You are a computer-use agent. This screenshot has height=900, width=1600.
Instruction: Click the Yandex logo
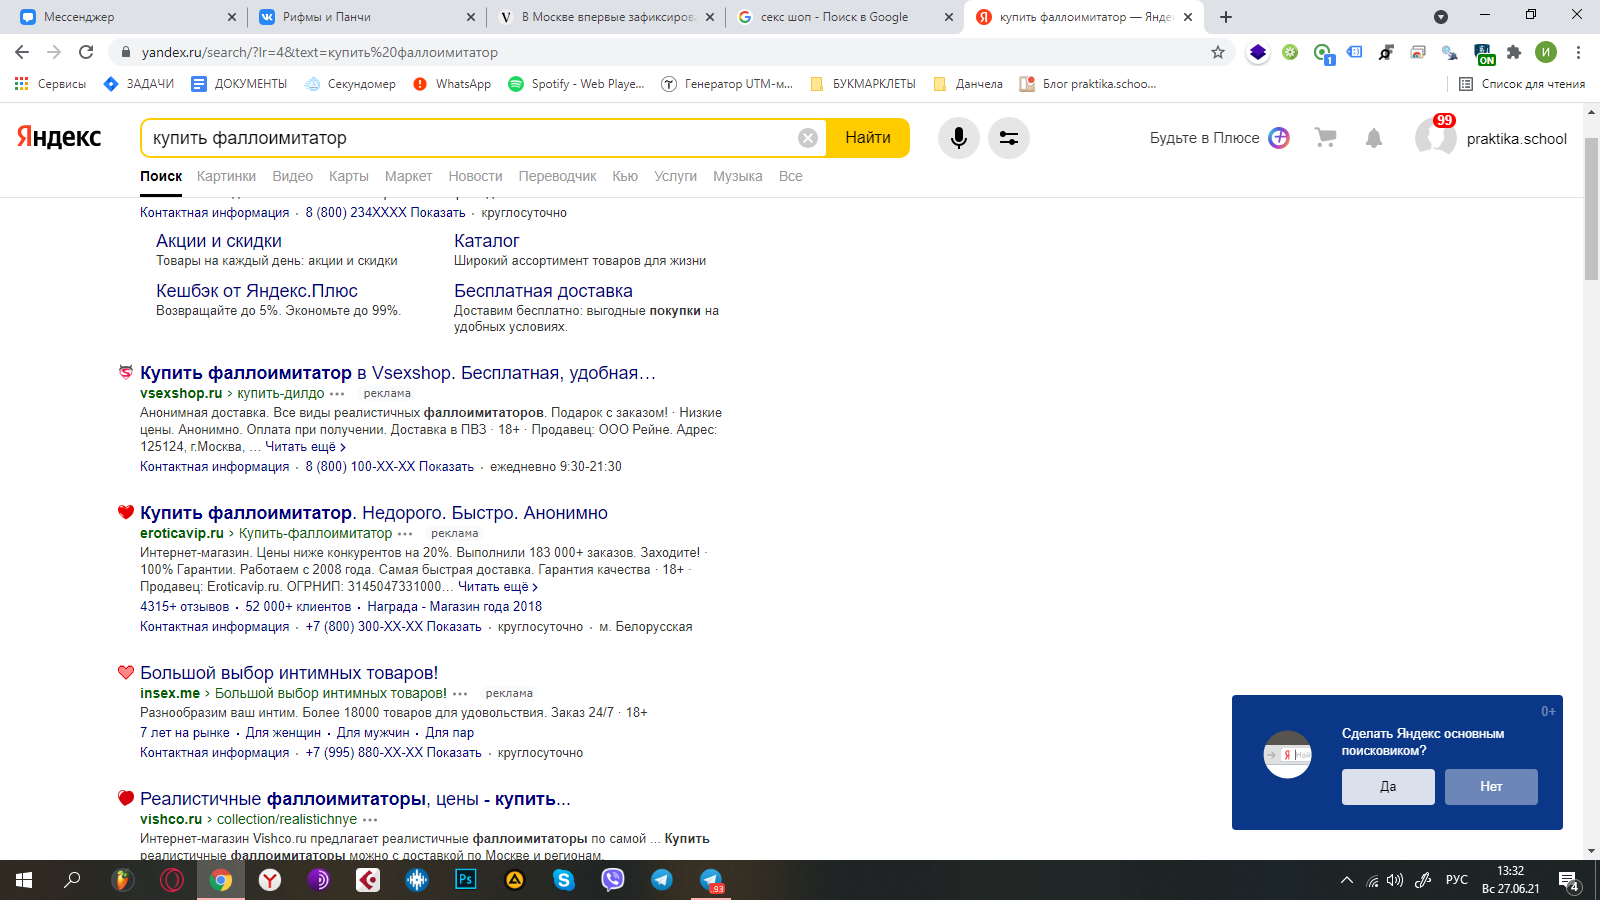click(59, 137)
